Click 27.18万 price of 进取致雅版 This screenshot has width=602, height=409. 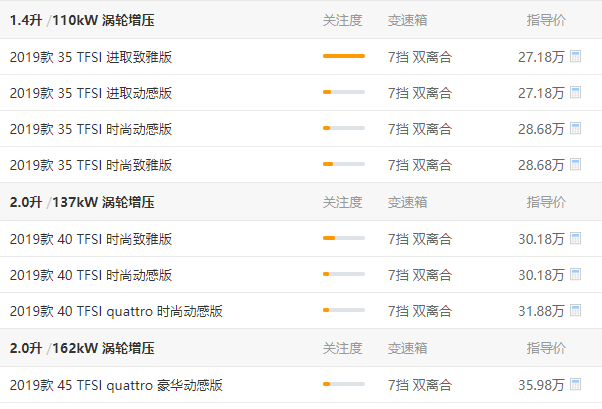(x=541, y=57)
